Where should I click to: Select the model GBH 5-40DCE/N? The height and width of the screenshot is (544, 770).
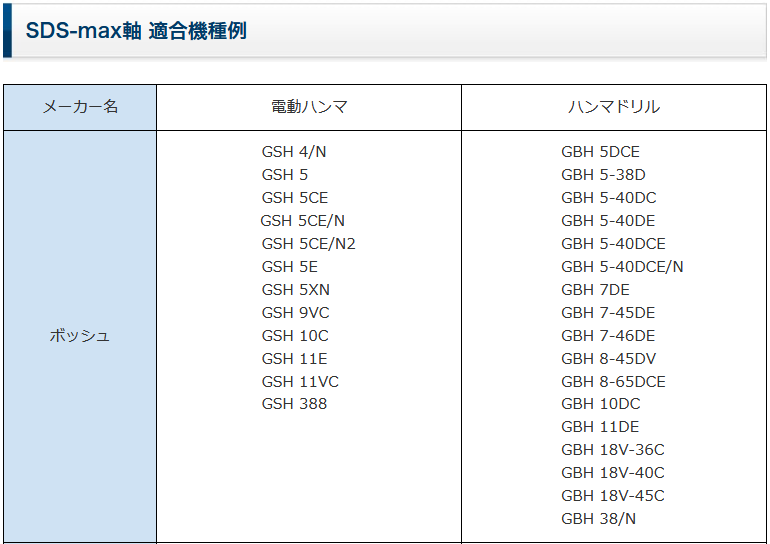pyautogui.click(x=622, y=267)
